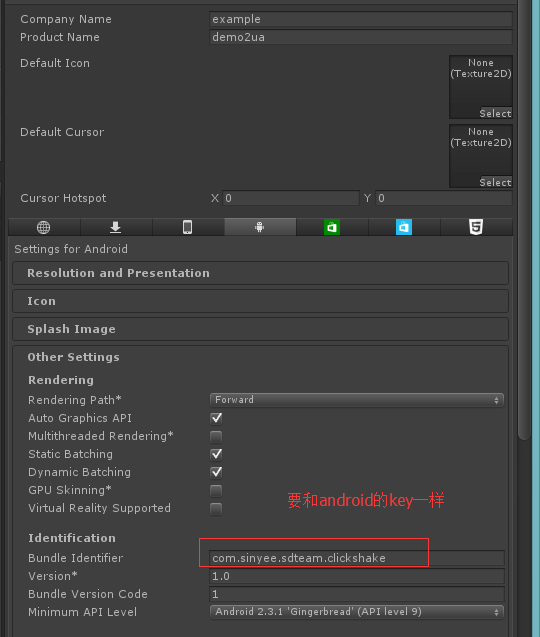Click the Bundle Identifier field
The image size is (540, 637).
357,558
